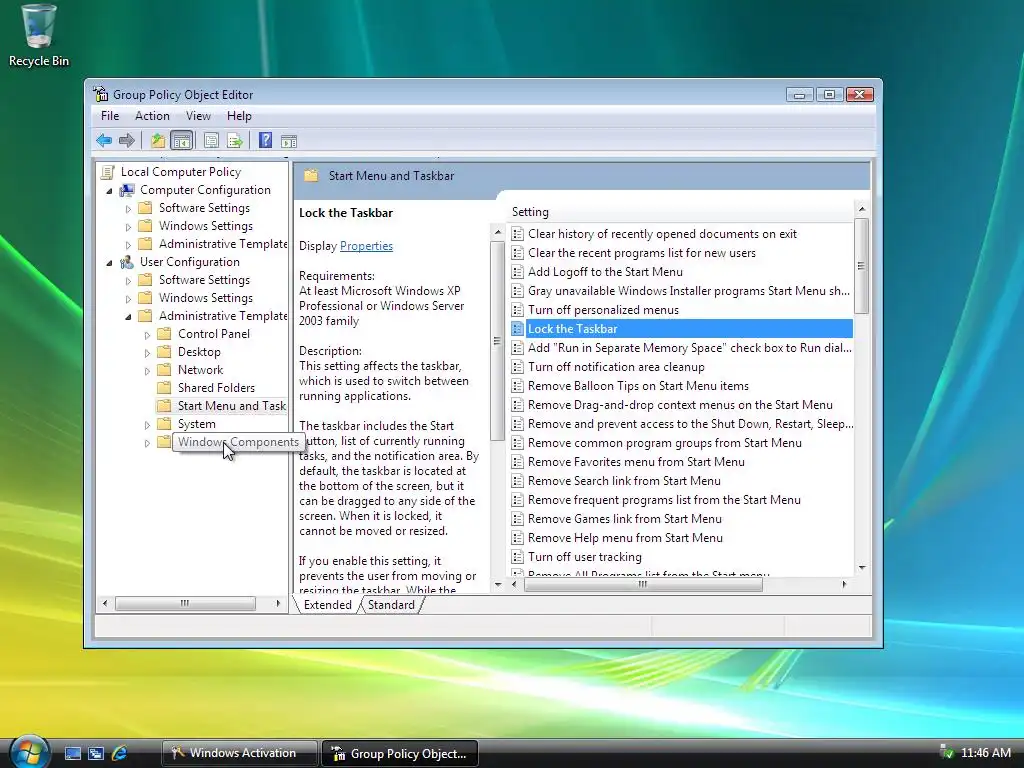Click Show Desktop quick launch icon

[x=72, y=754]
